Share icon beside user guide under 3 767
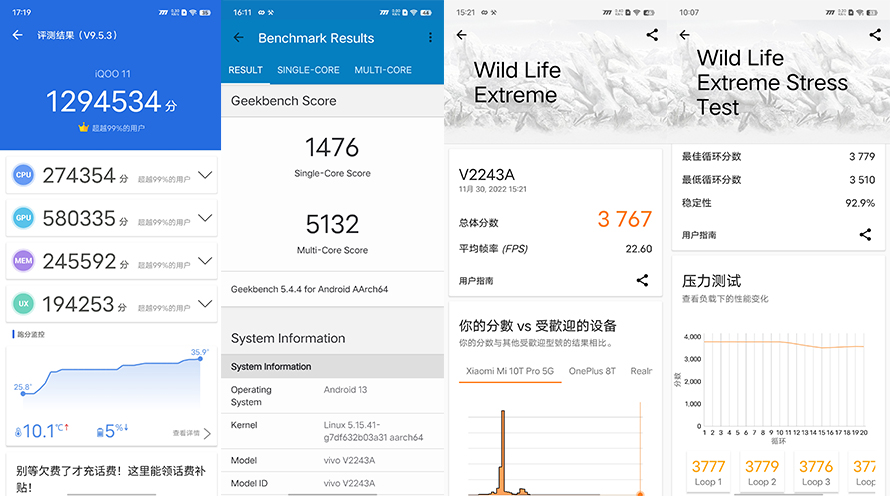Viewport: 890px width, 496px height. pyautogui.click(x=642, y=280)
